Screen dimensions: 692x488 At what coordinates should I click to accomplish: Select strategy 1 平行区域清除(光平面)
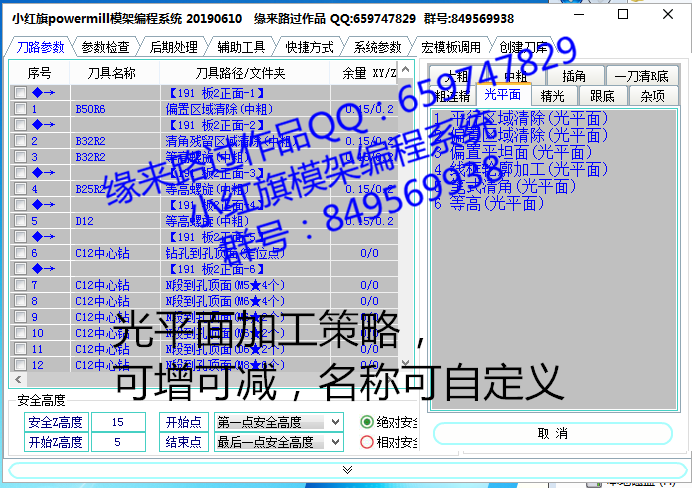pyautogui.click(x=521, y=118)
